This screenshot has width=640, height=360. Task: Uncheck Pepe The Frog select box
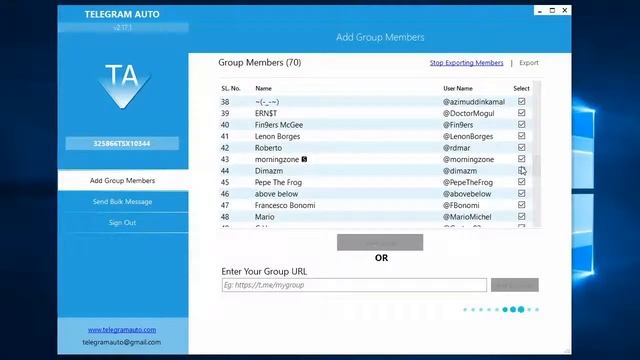(521, 182)
